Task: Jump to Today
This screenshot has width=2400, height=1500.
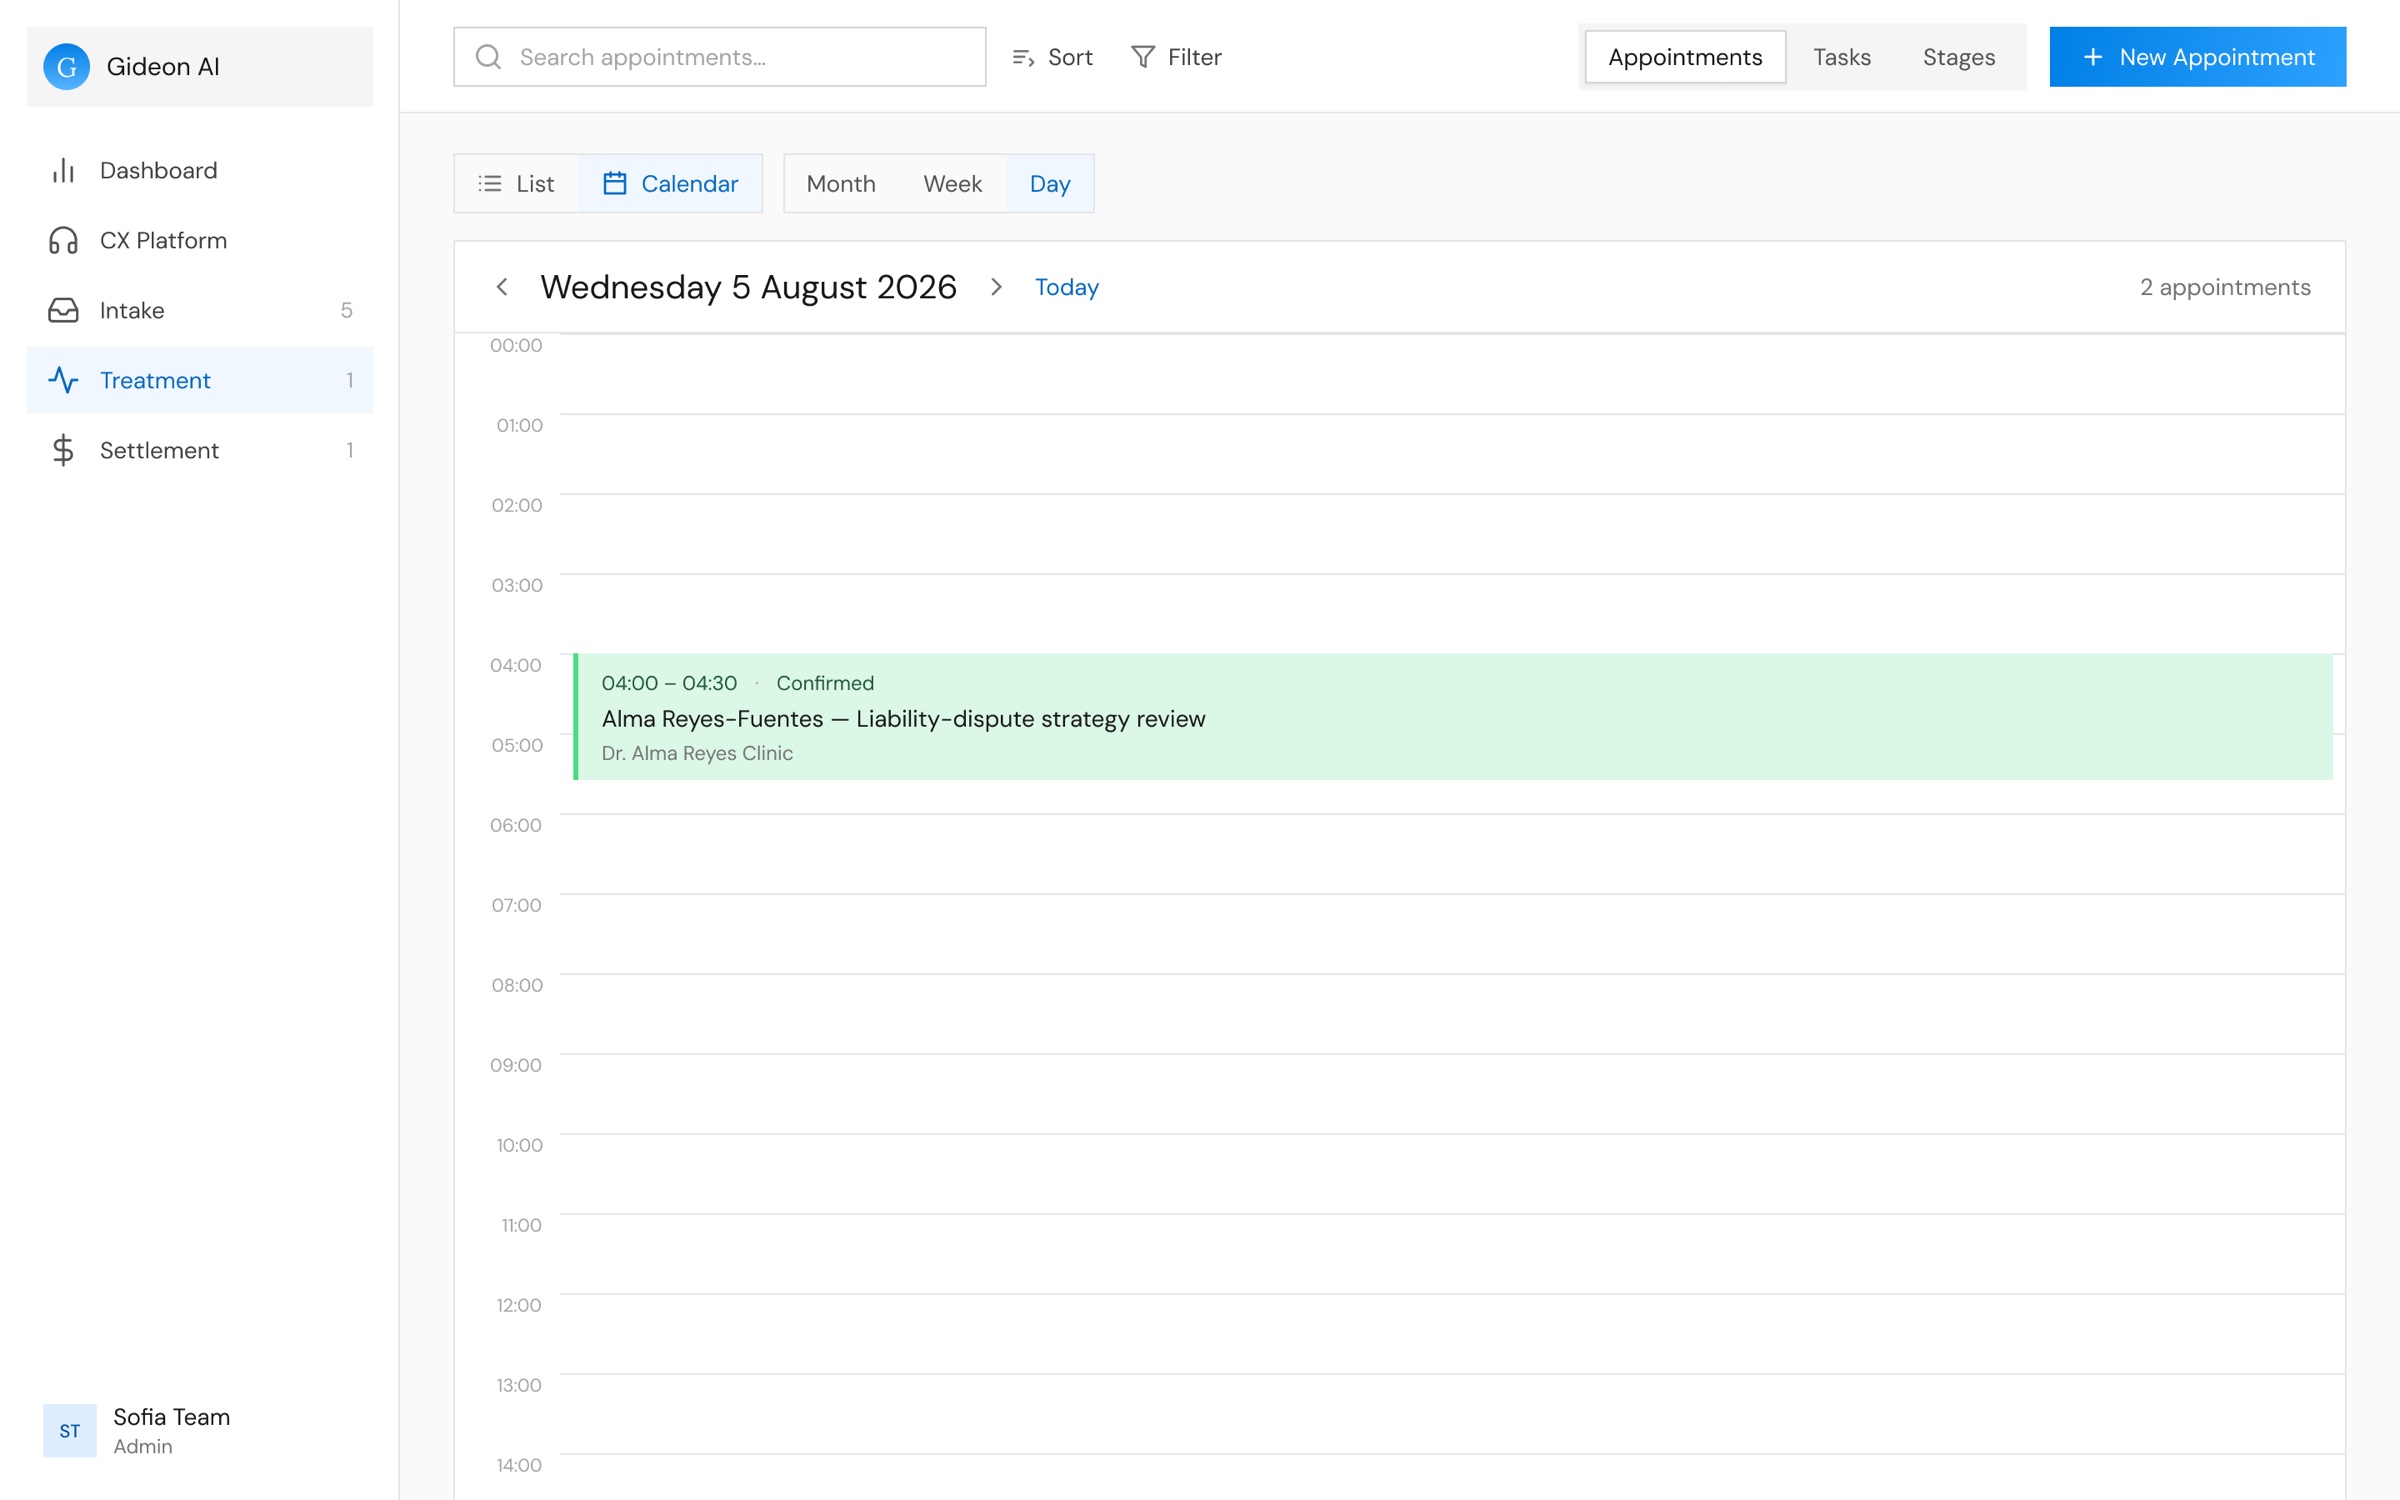Action: pos(1066,287)
